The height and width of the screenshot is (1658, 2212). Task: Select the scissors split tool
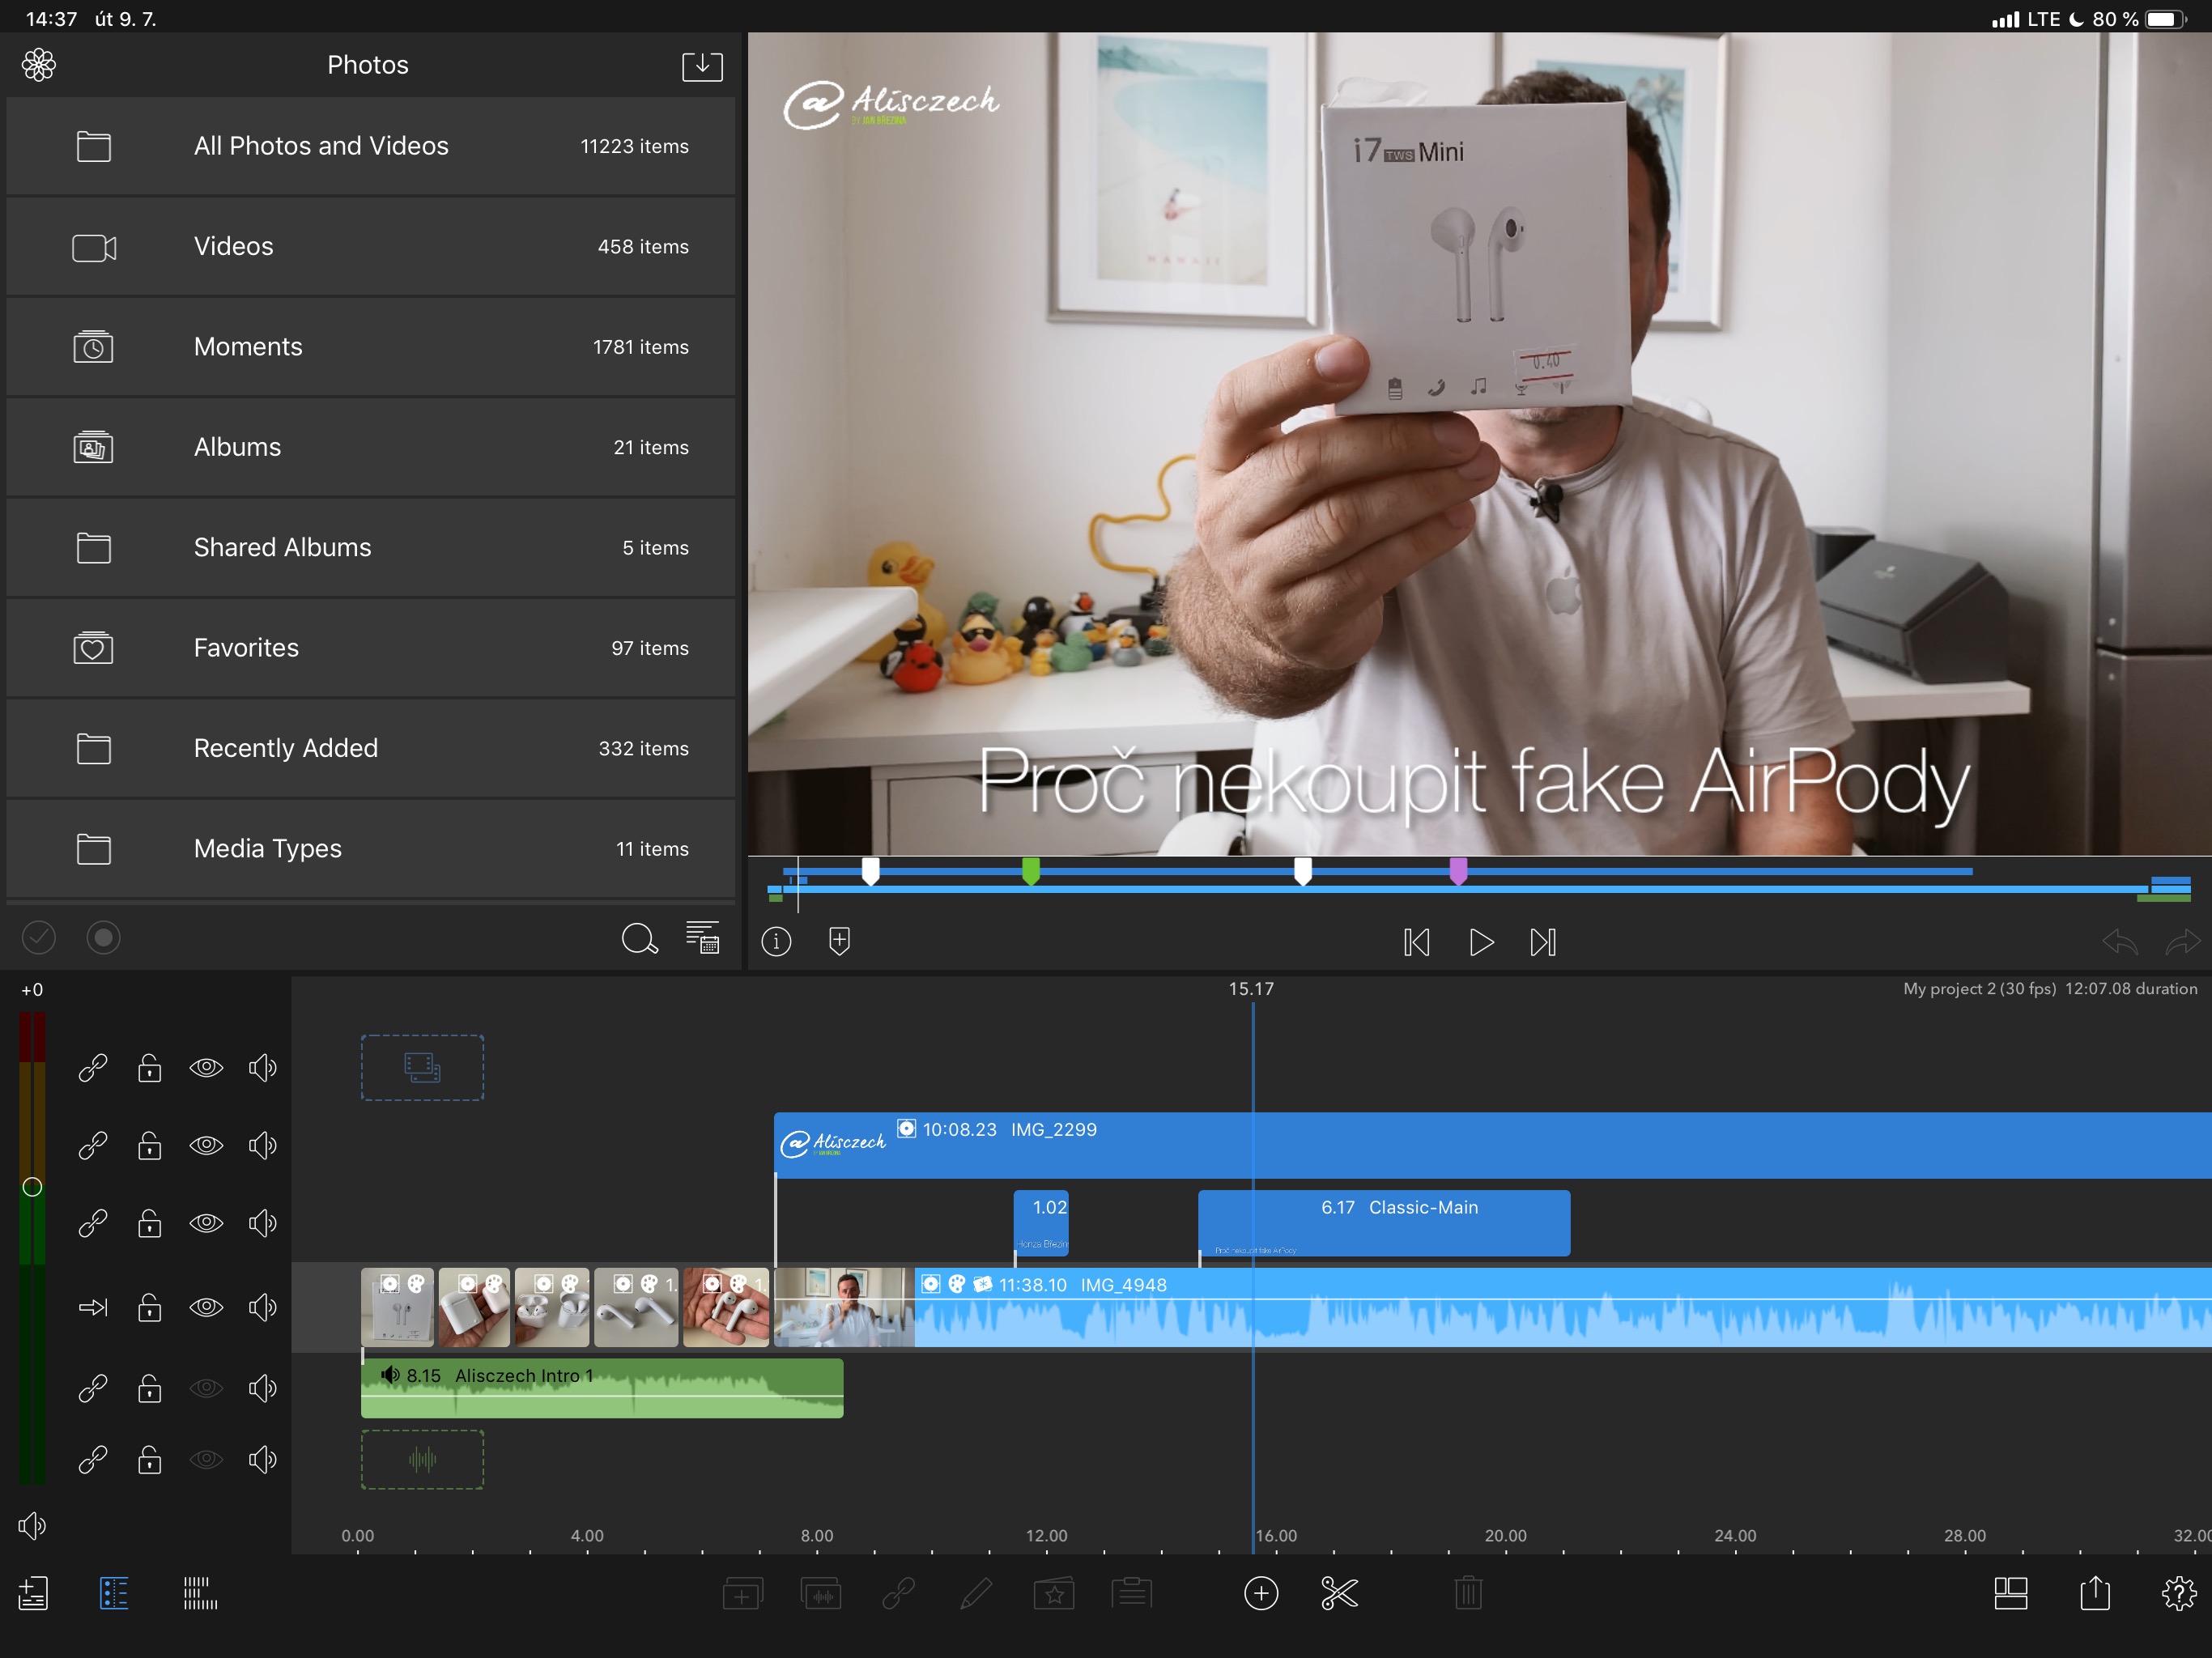tap(1339, 1593)
